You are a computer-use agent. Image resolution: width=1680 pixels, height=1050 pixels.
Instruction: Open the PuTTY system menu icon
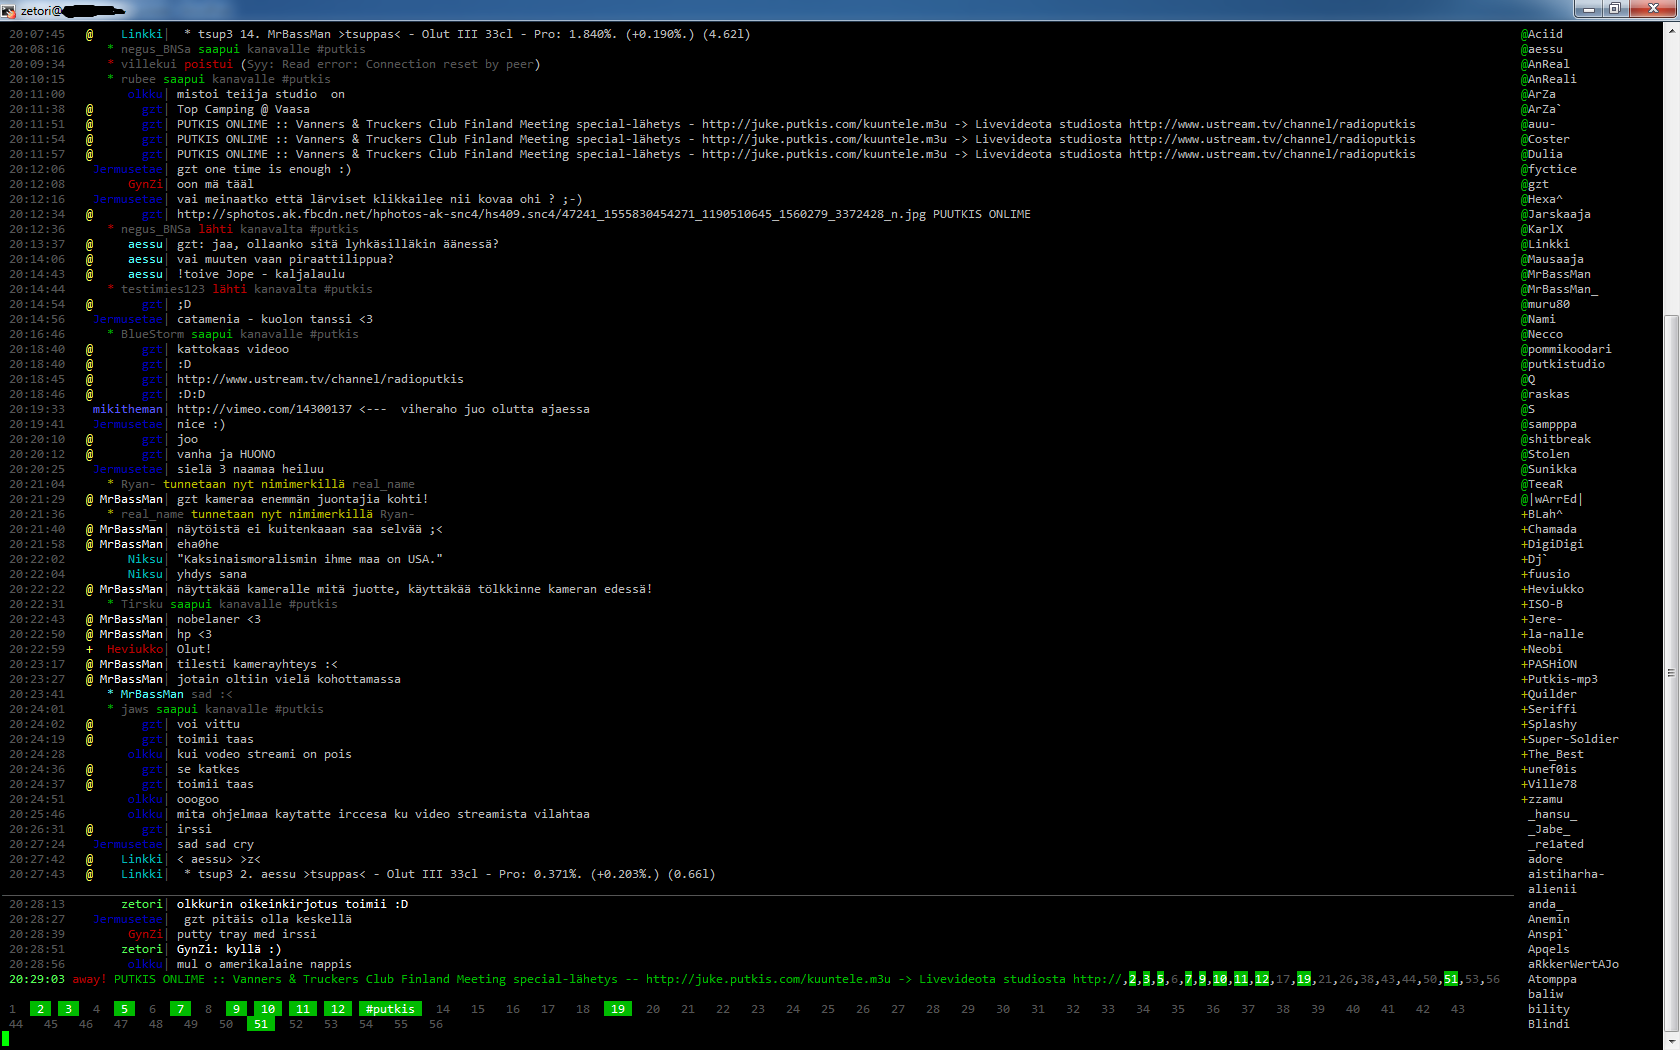point(9,11)
